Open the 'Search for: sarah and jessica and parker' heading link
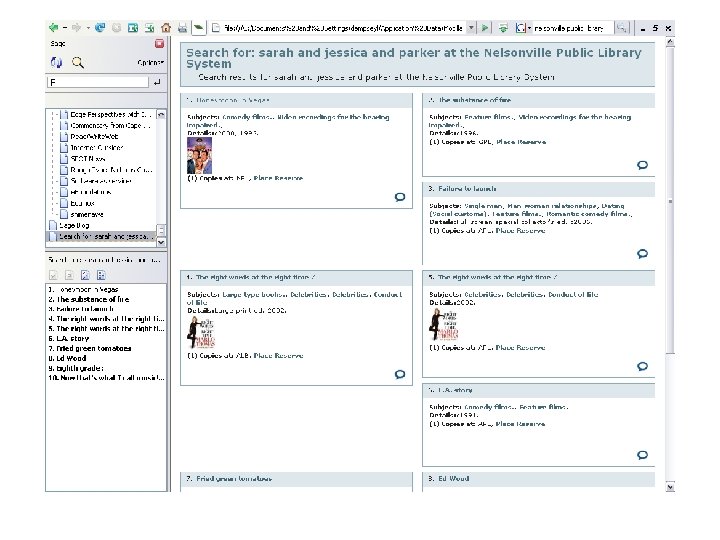The image size is (720, 540). [x=414, y=58]
